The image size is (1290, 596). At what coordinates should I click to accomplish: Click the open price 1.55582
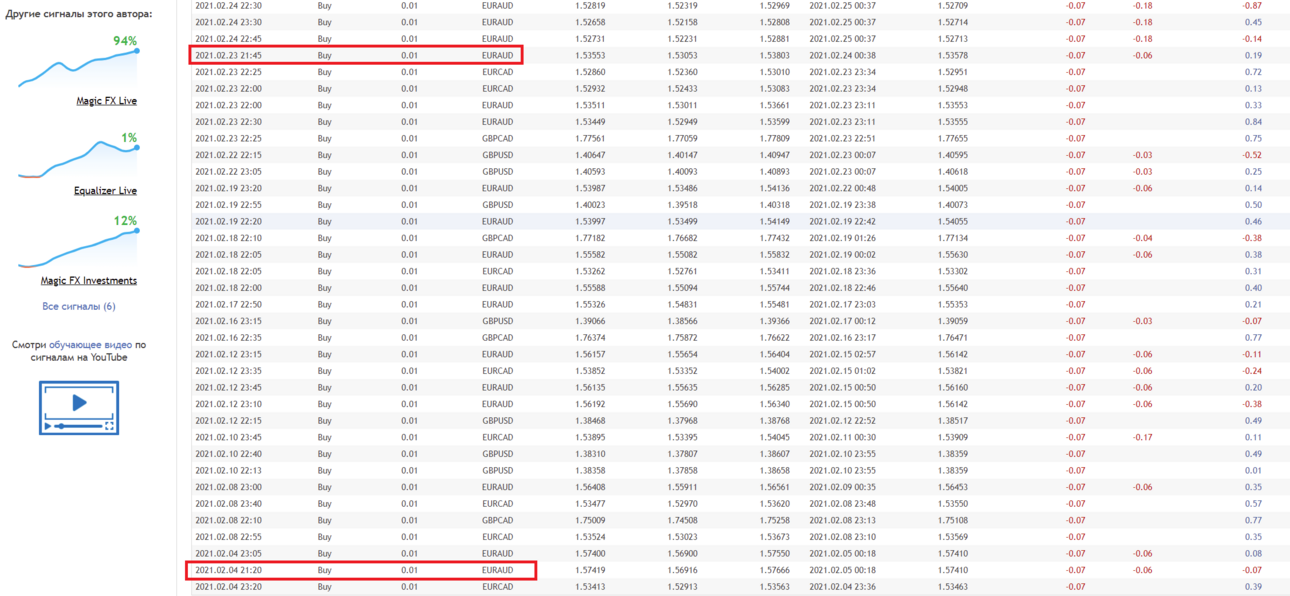[590, 254]
